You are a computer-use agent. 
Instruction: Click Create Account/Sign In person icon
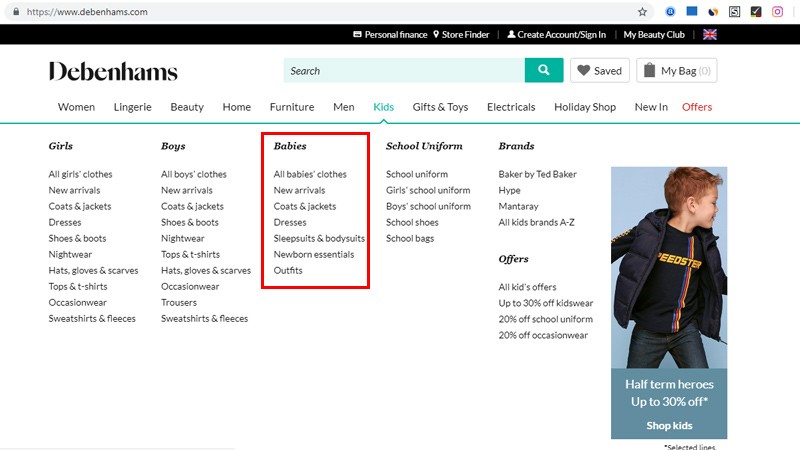coord(557,34)
